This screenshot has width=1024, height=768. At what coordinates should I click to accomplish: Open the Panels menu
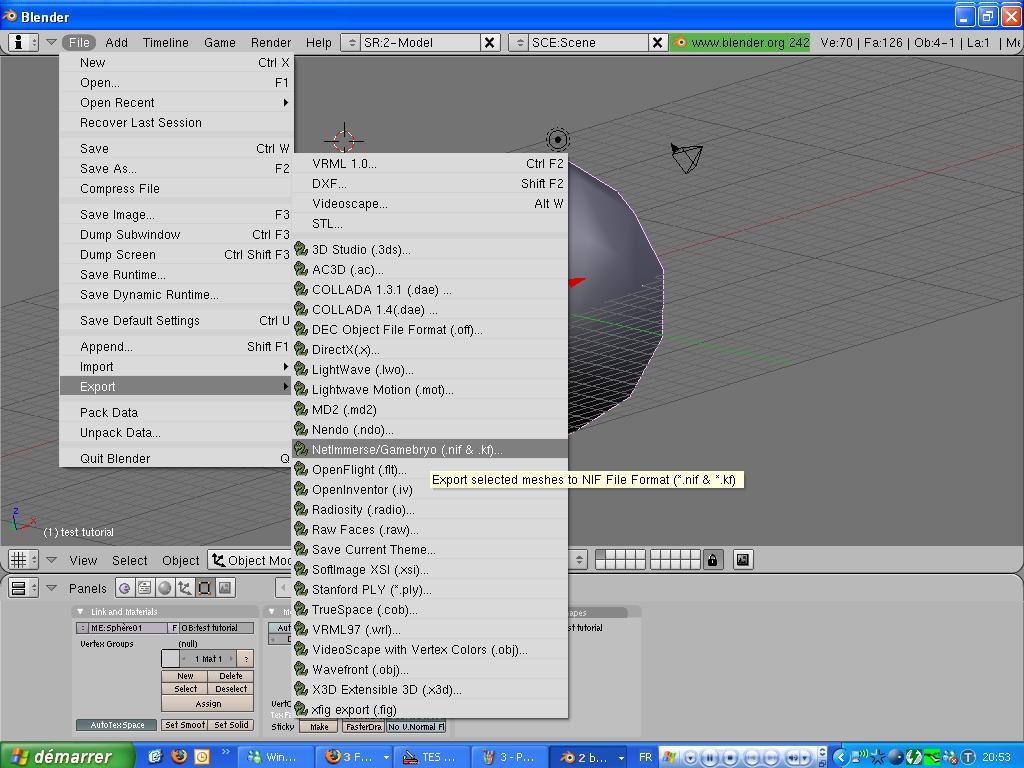(88, 588)
